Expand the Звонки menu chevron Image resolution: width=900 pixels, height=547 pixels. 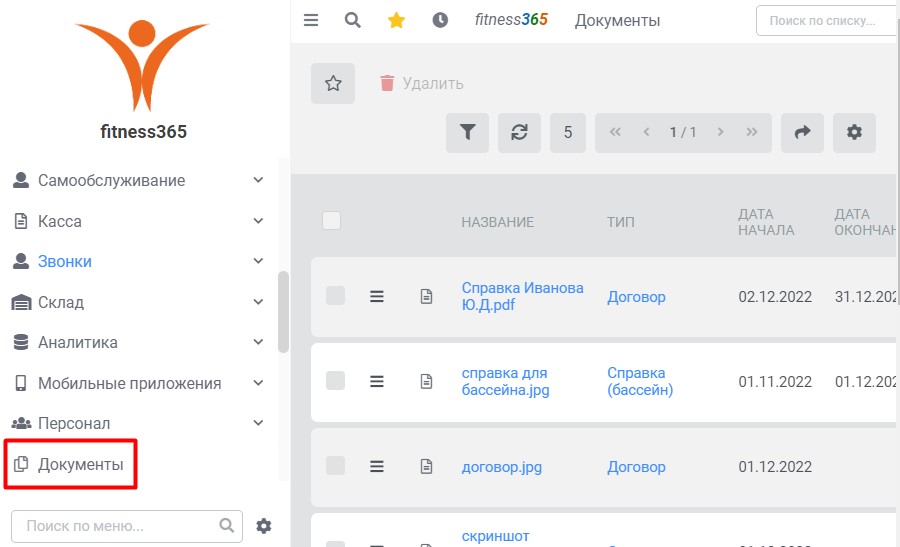(x=258, y=261)
